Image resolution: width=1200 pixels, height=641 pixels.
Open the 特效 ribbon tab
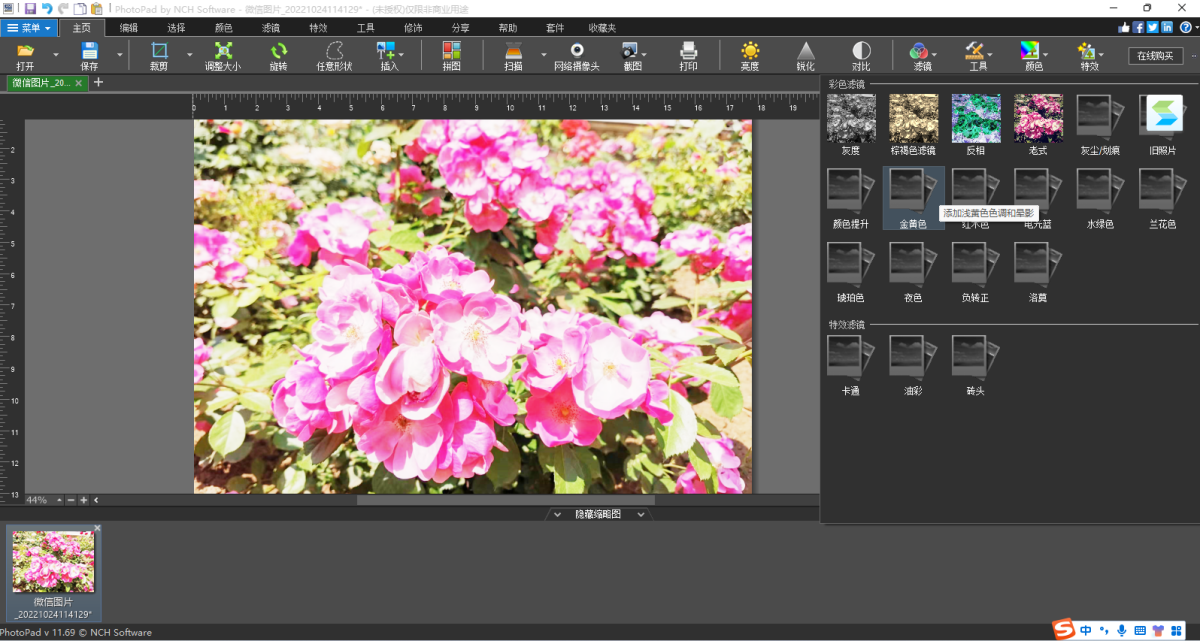click(318, 28)
